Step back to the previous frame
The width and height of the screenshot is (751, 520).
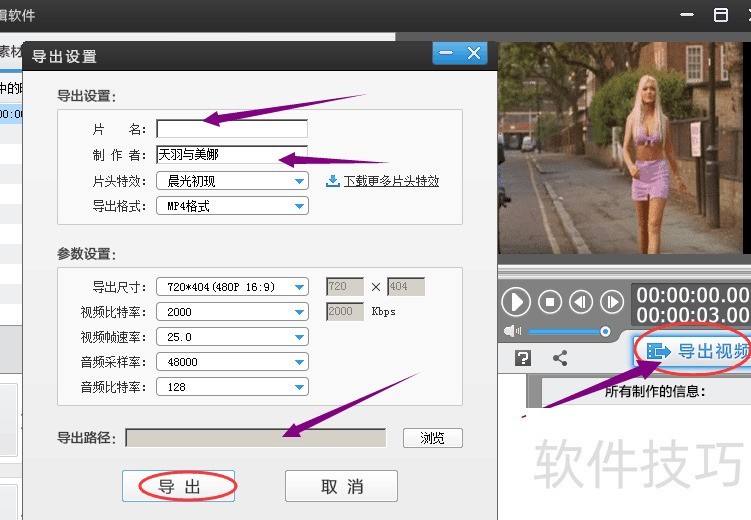tap(580, 301)
